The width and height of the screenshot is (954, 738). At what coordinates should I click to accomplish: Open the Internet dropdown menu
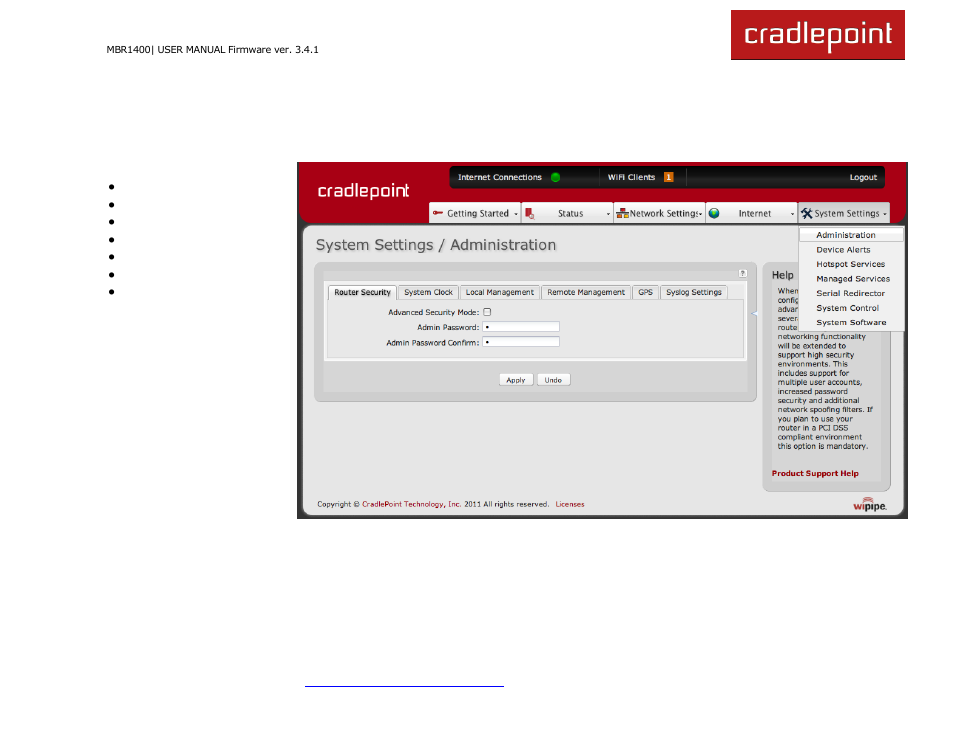tap(751, 213)
